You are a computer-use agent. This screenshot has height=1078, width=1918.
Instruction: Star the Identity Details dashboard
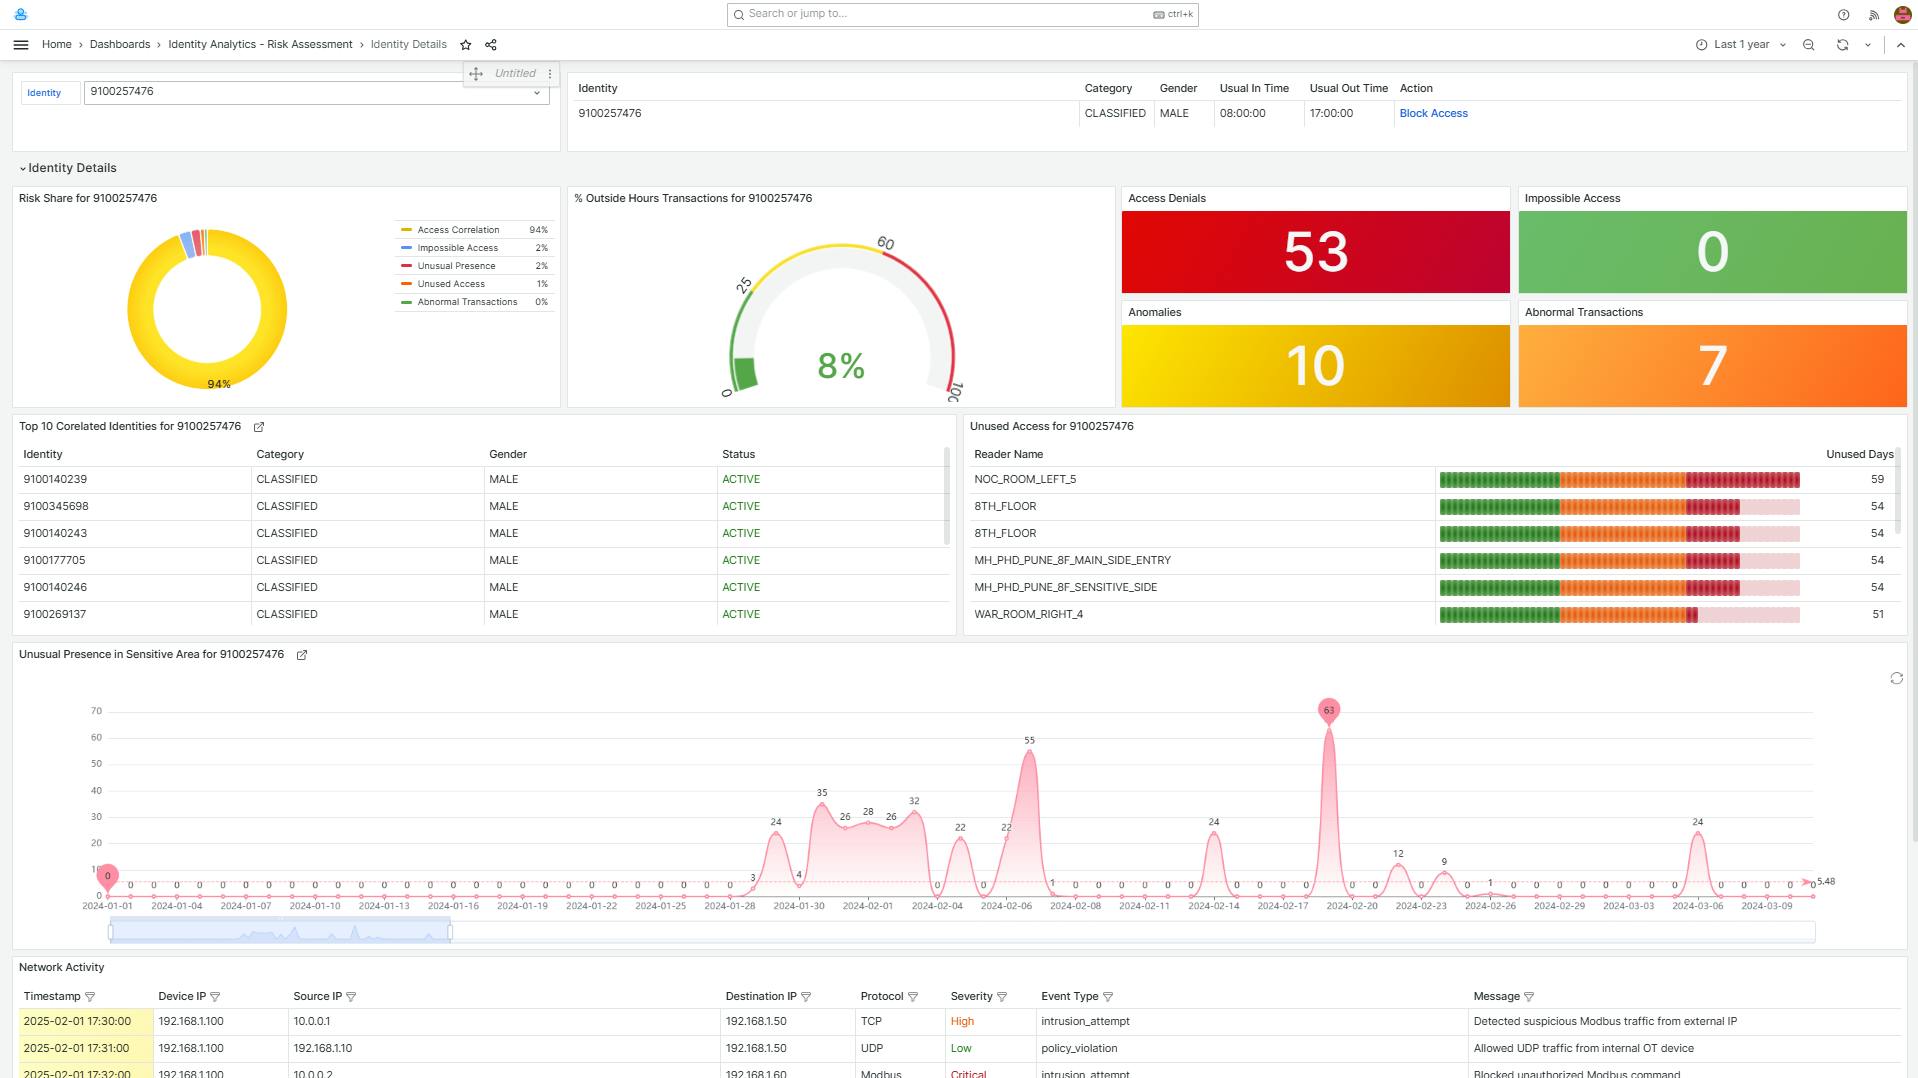click(x=466, y=44)
